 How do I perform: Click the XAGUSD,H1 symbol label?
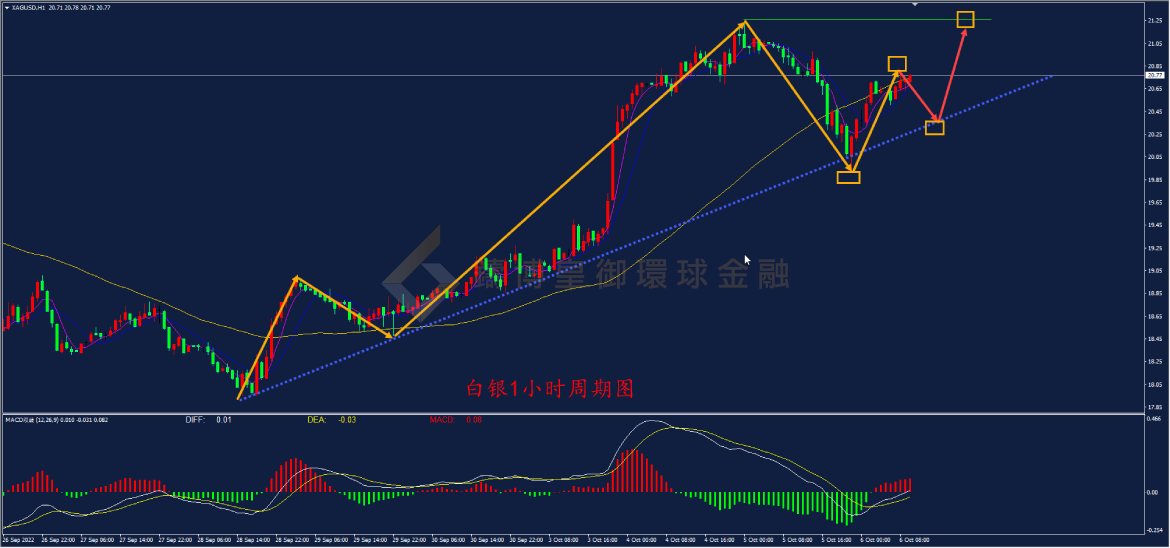click(x=28, y=7)
